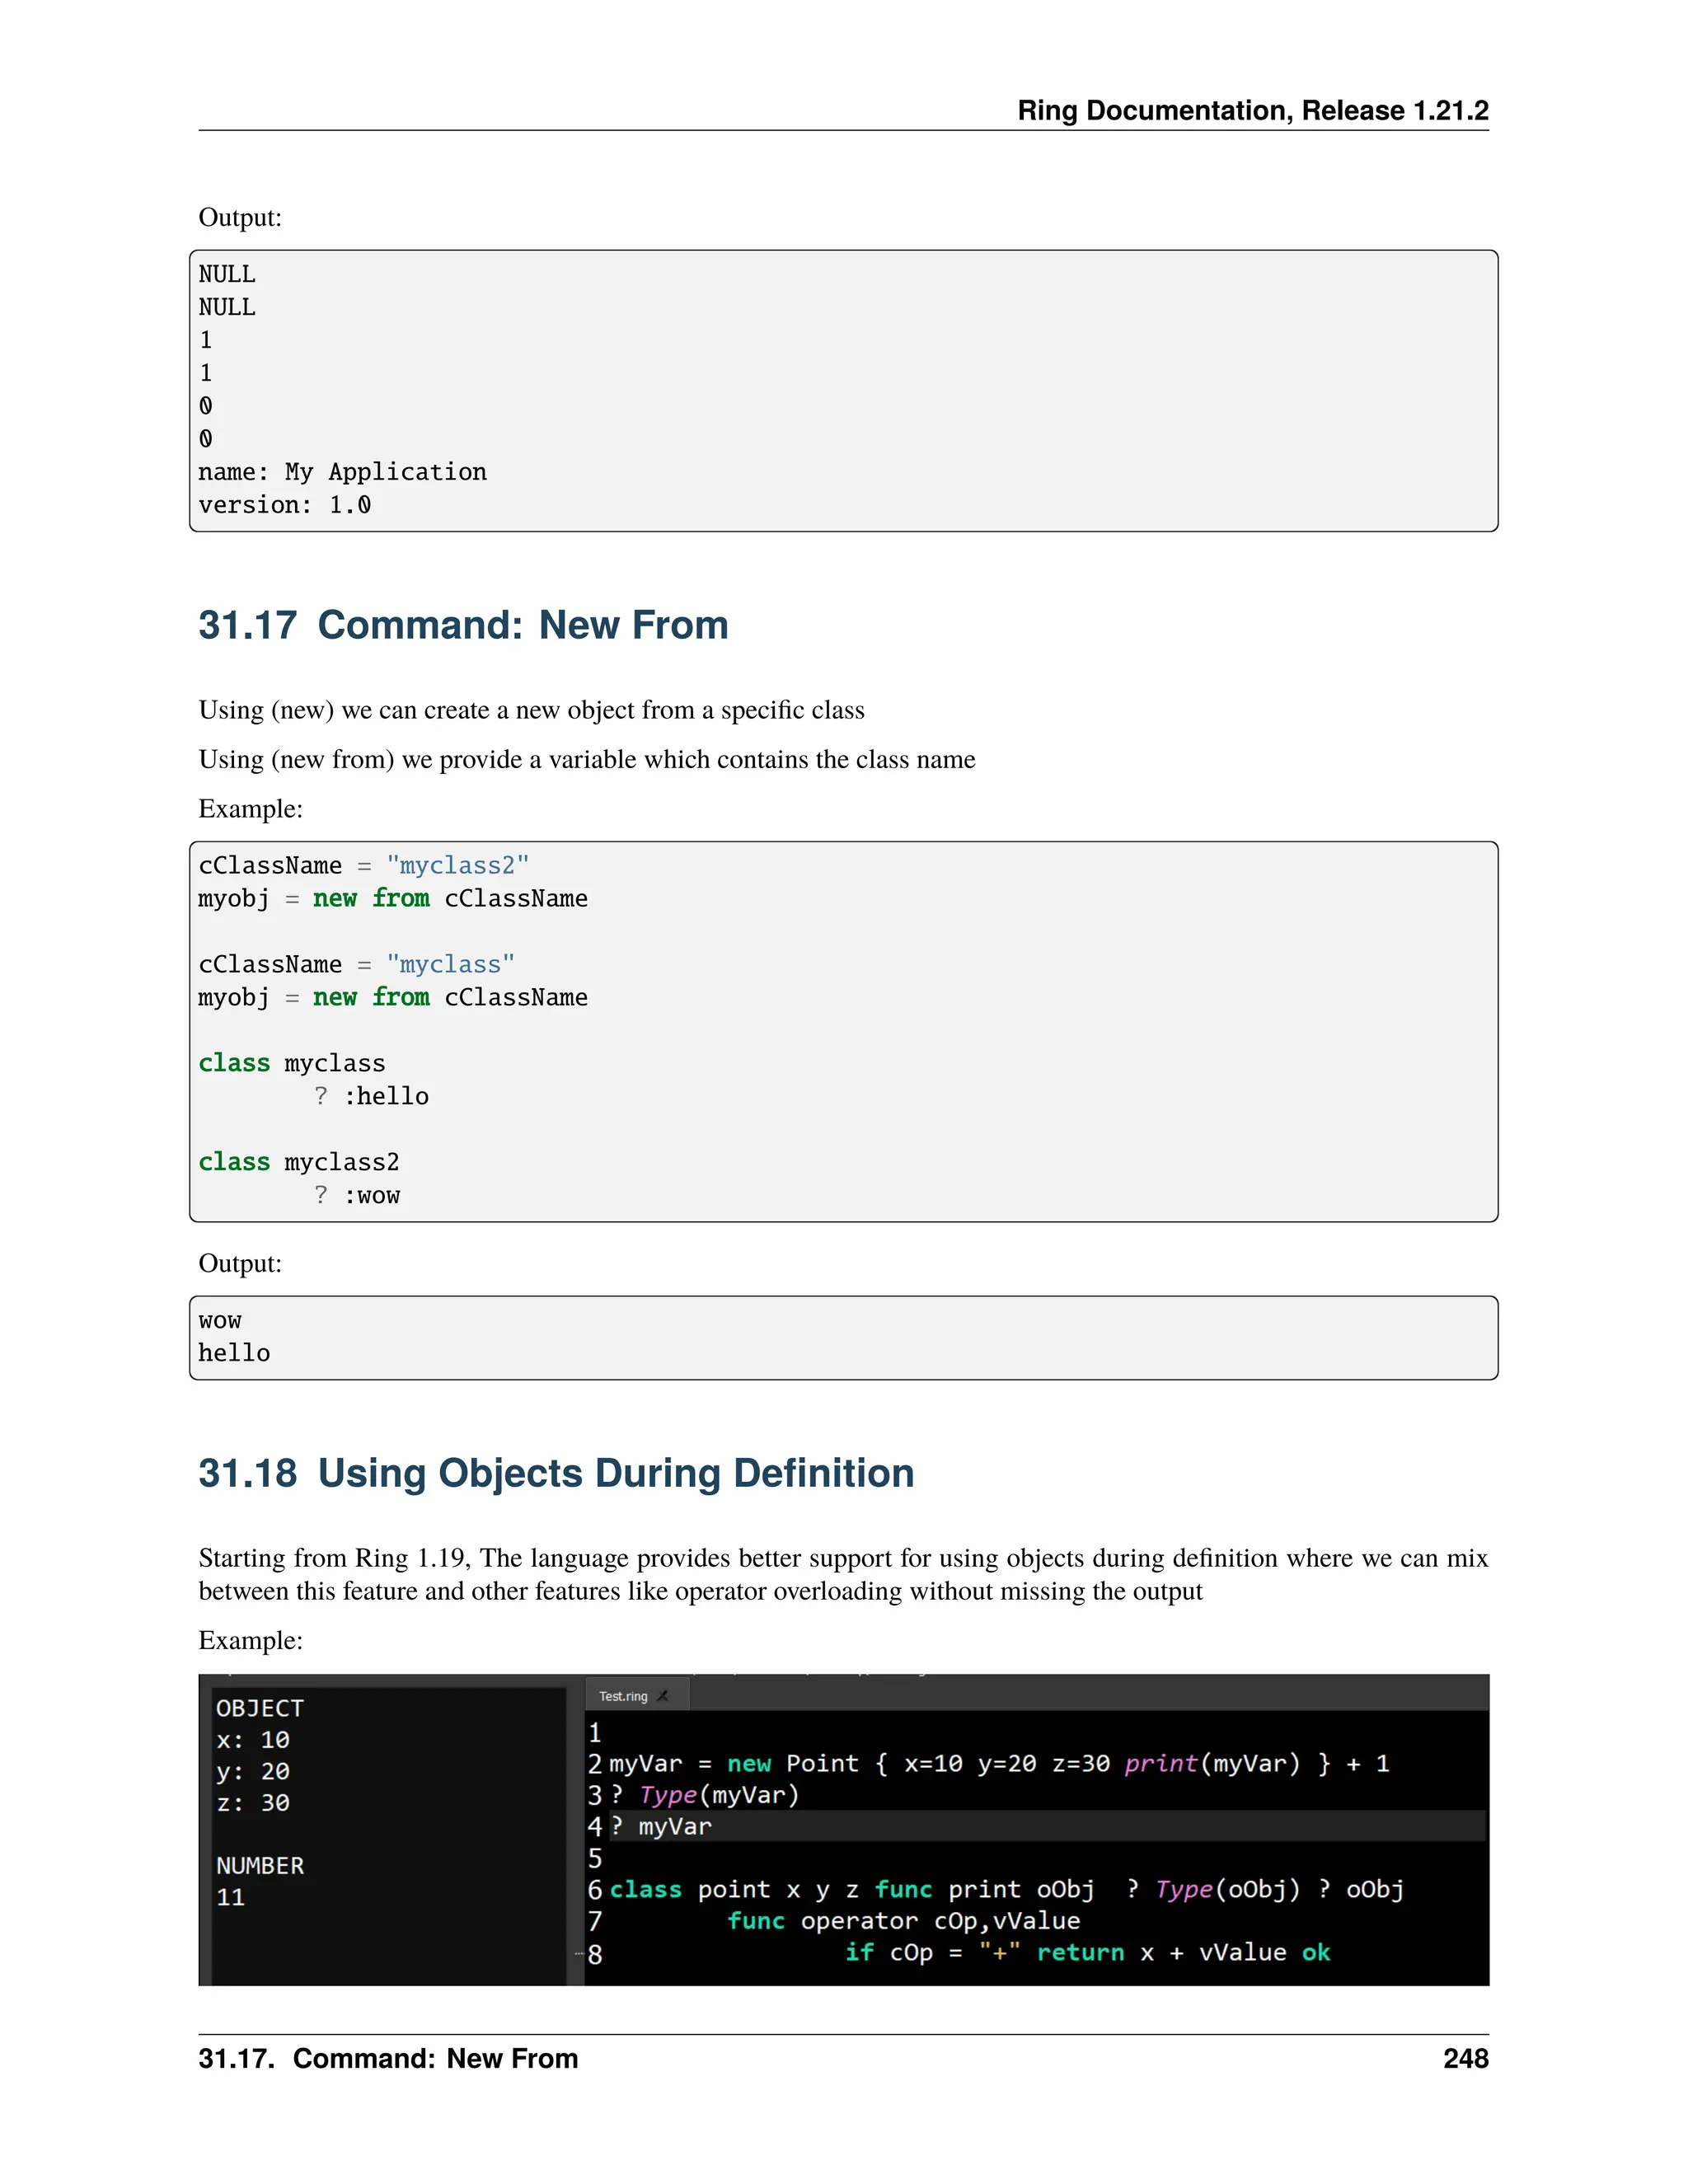The width and height of the screenshot is (1688, 2184).
Task: Click the 'func operator cOp,vValue' line in editor
Action: click(x=903, y=1921)
